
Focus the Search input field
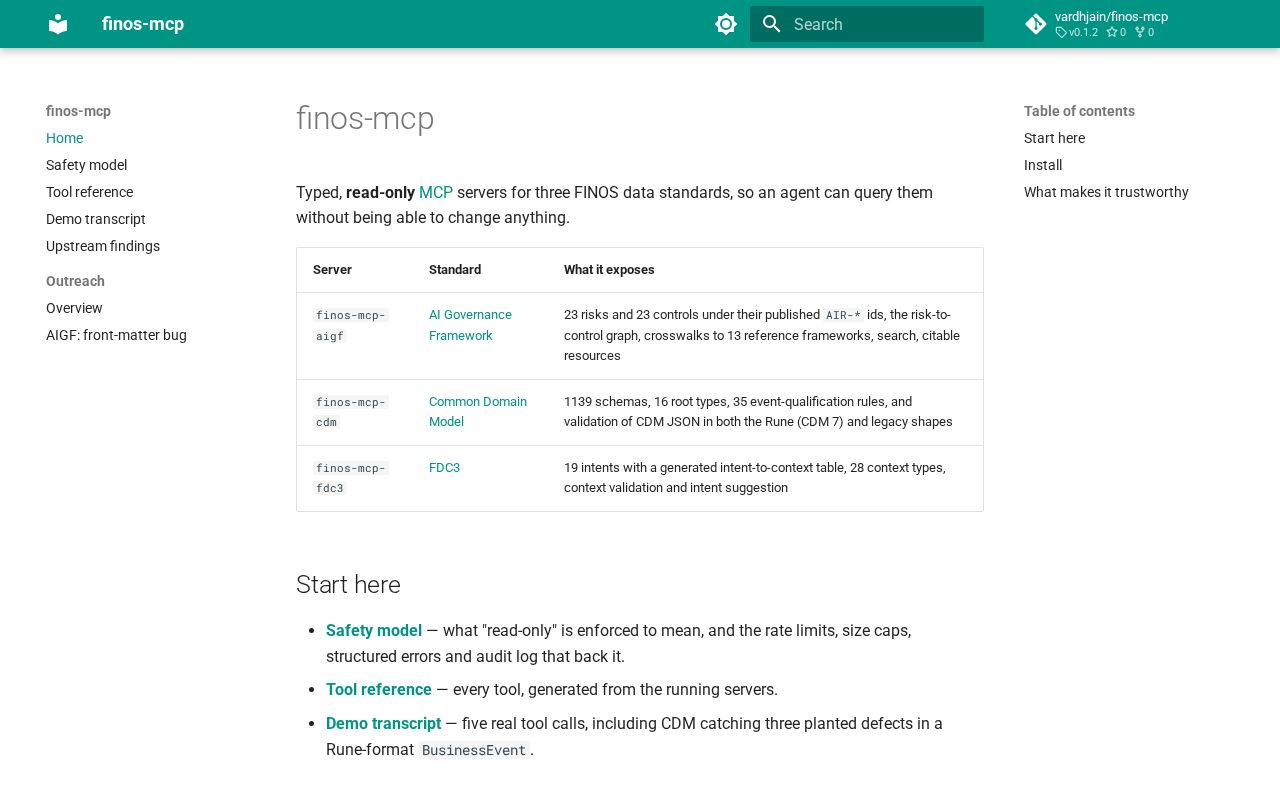pos(867,24)
